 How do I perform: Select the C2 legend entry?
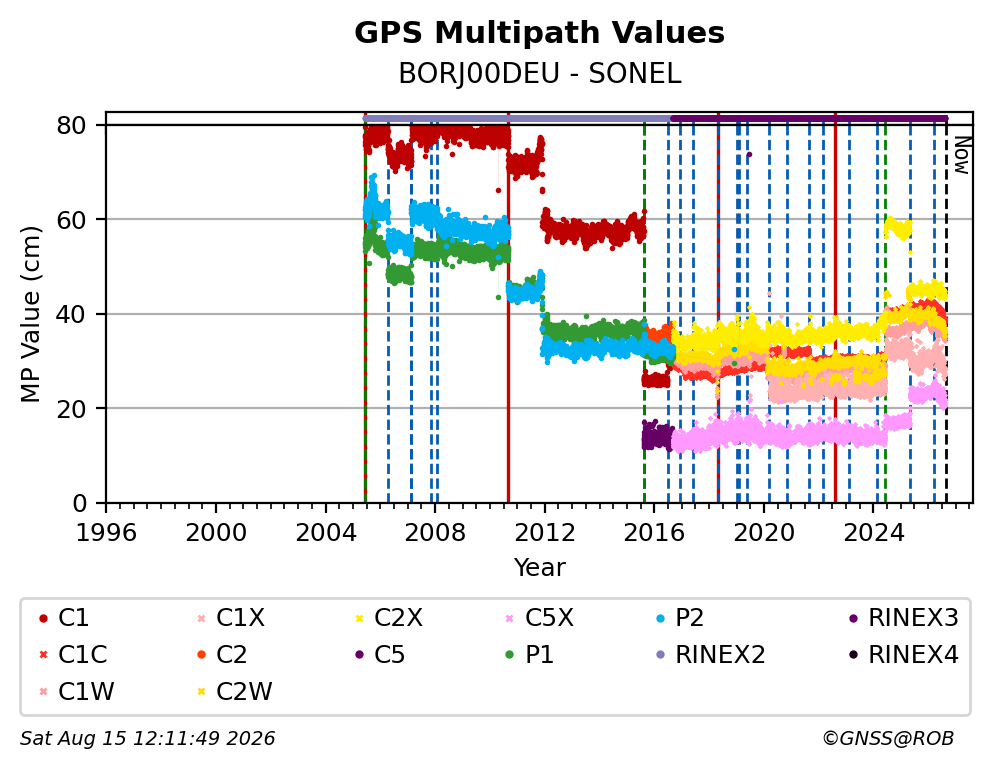(221, 655)
